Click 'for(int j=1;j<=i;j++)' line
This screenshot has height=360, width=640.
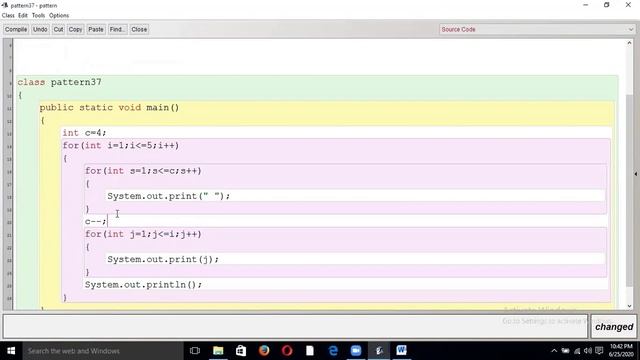143,234
